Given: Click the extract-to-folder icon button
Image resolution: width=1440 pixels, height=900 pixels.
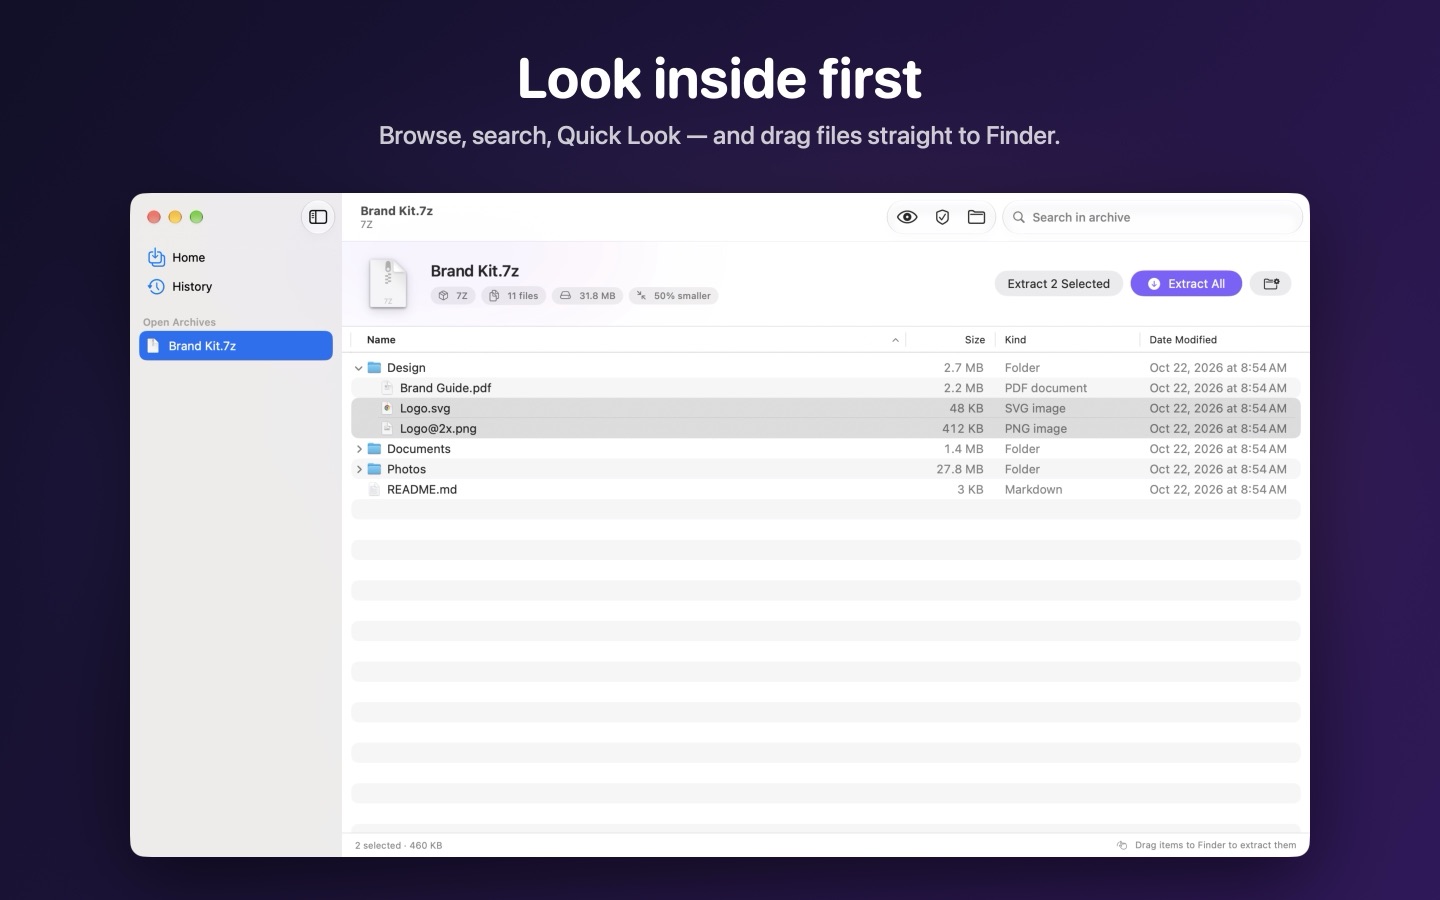Looking at the screenshot, I should pyautogui.click(x=1271, y=284).
